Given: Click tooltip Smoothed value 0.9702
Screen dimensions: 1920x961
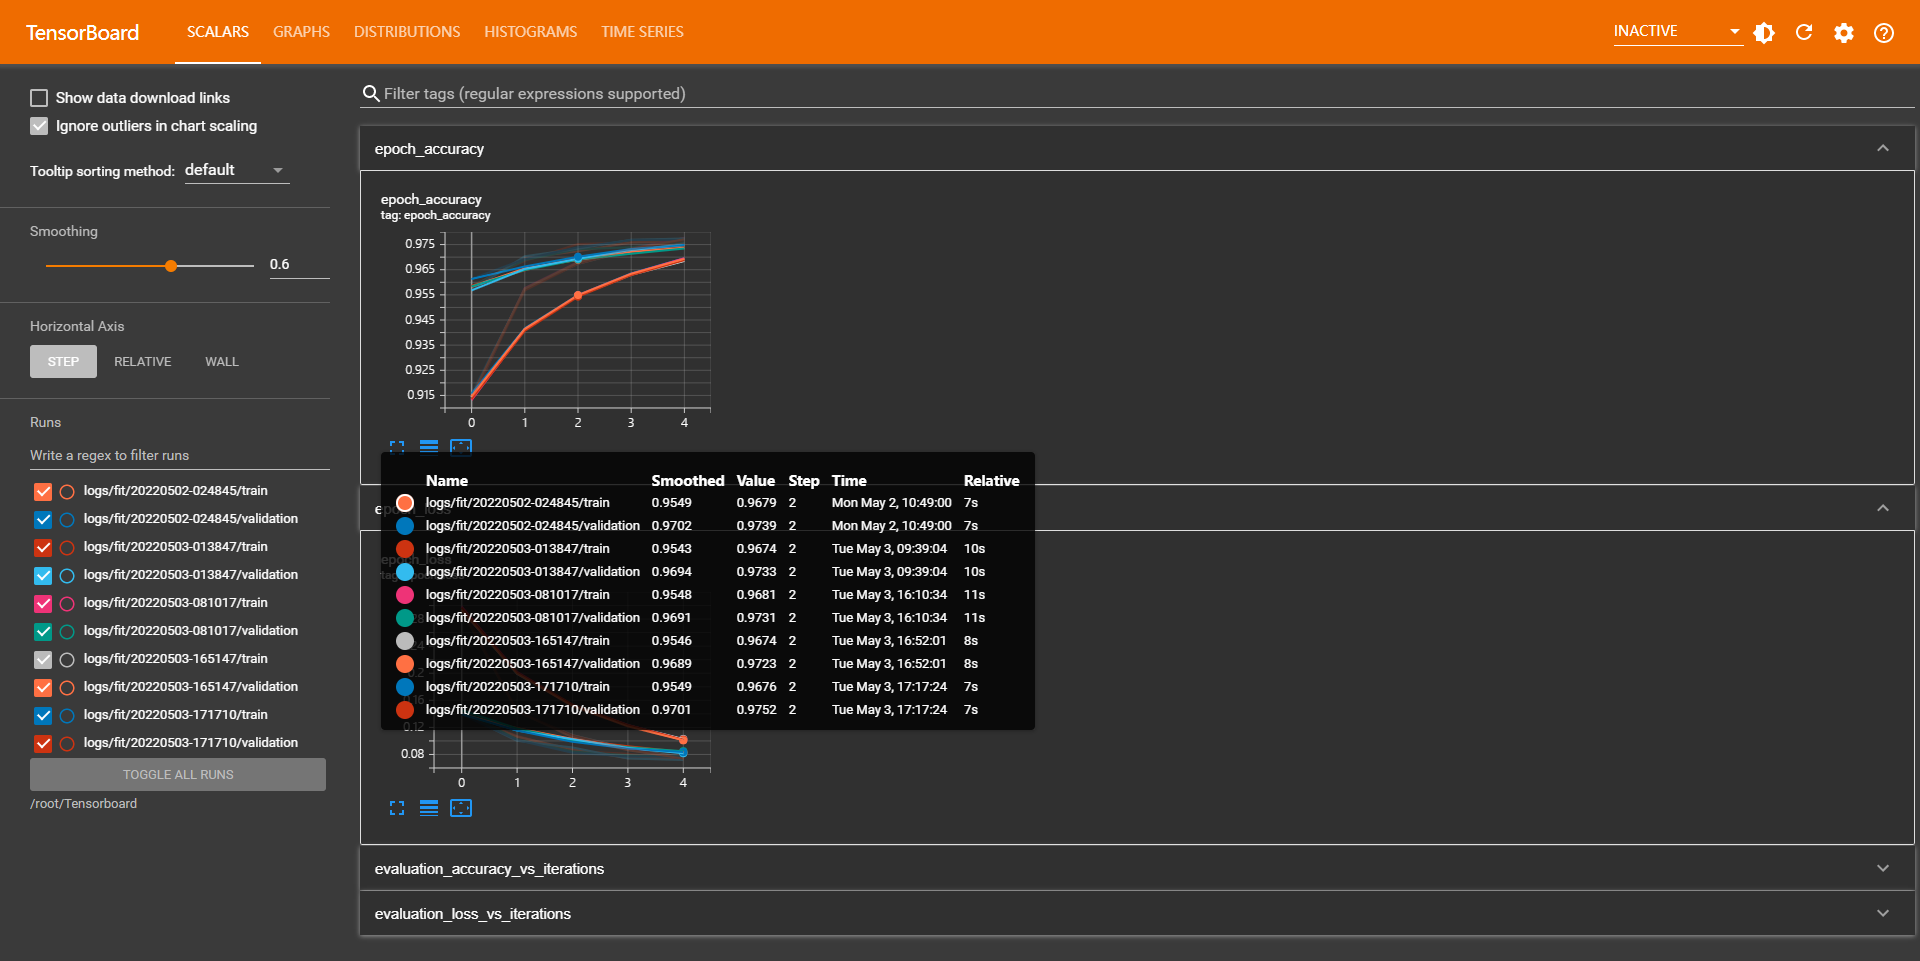Looking at the screenshot, I should tap(671, 526).
